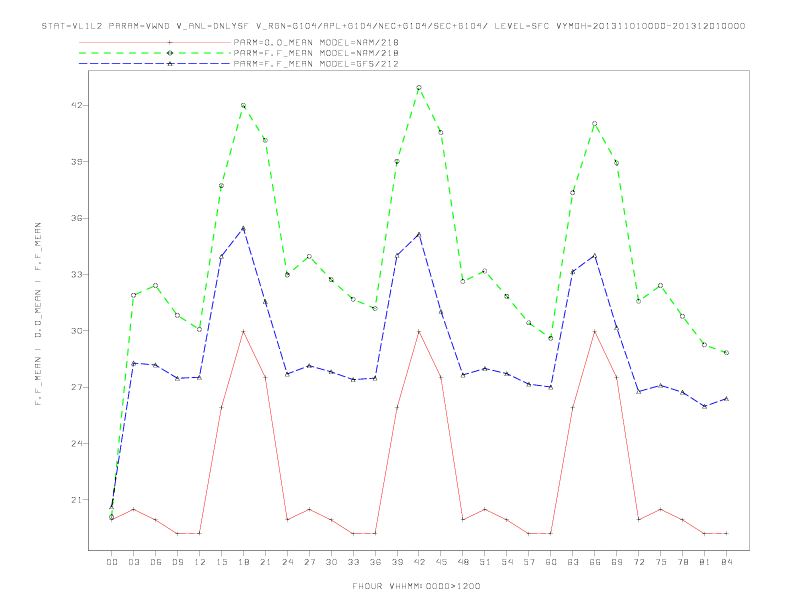Click x-axis tick label 24

pyautogui.click(x=287, y=562)
